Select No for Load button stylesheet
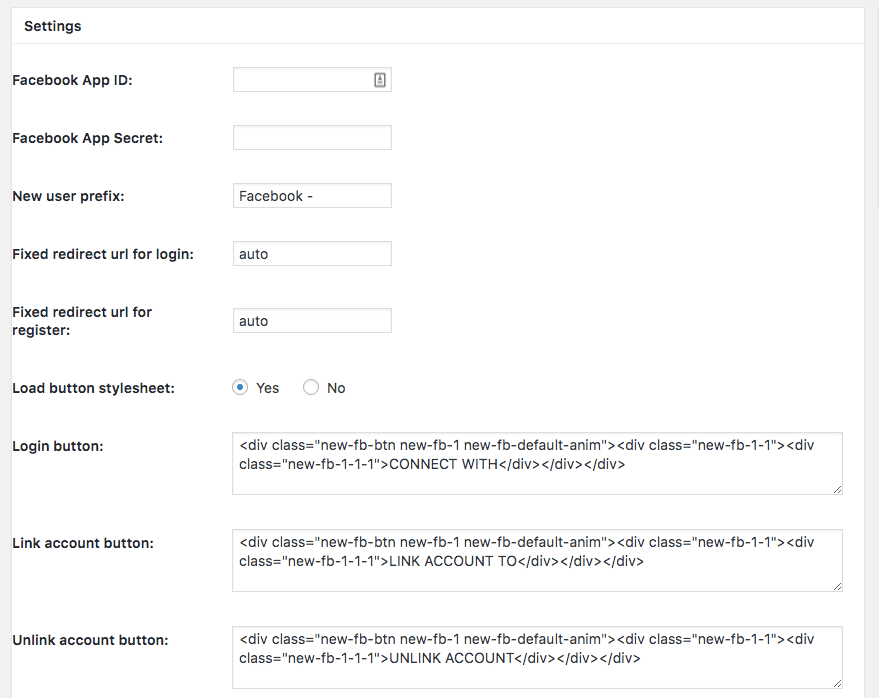 click(x=311, y=387)
